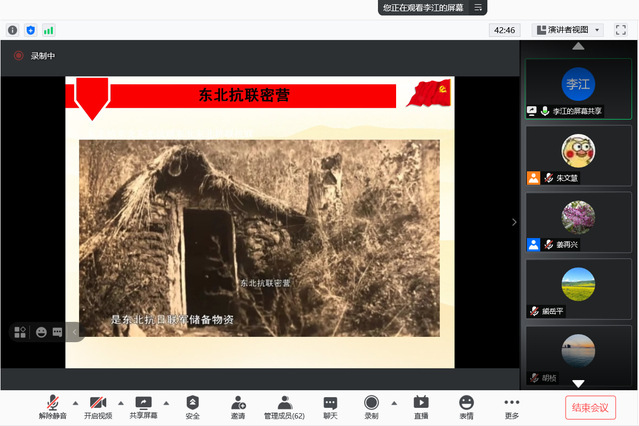This screenshot has width=639, height=426.
Task: Collapse the participant side panel arrow
Action: click(514, 222)
